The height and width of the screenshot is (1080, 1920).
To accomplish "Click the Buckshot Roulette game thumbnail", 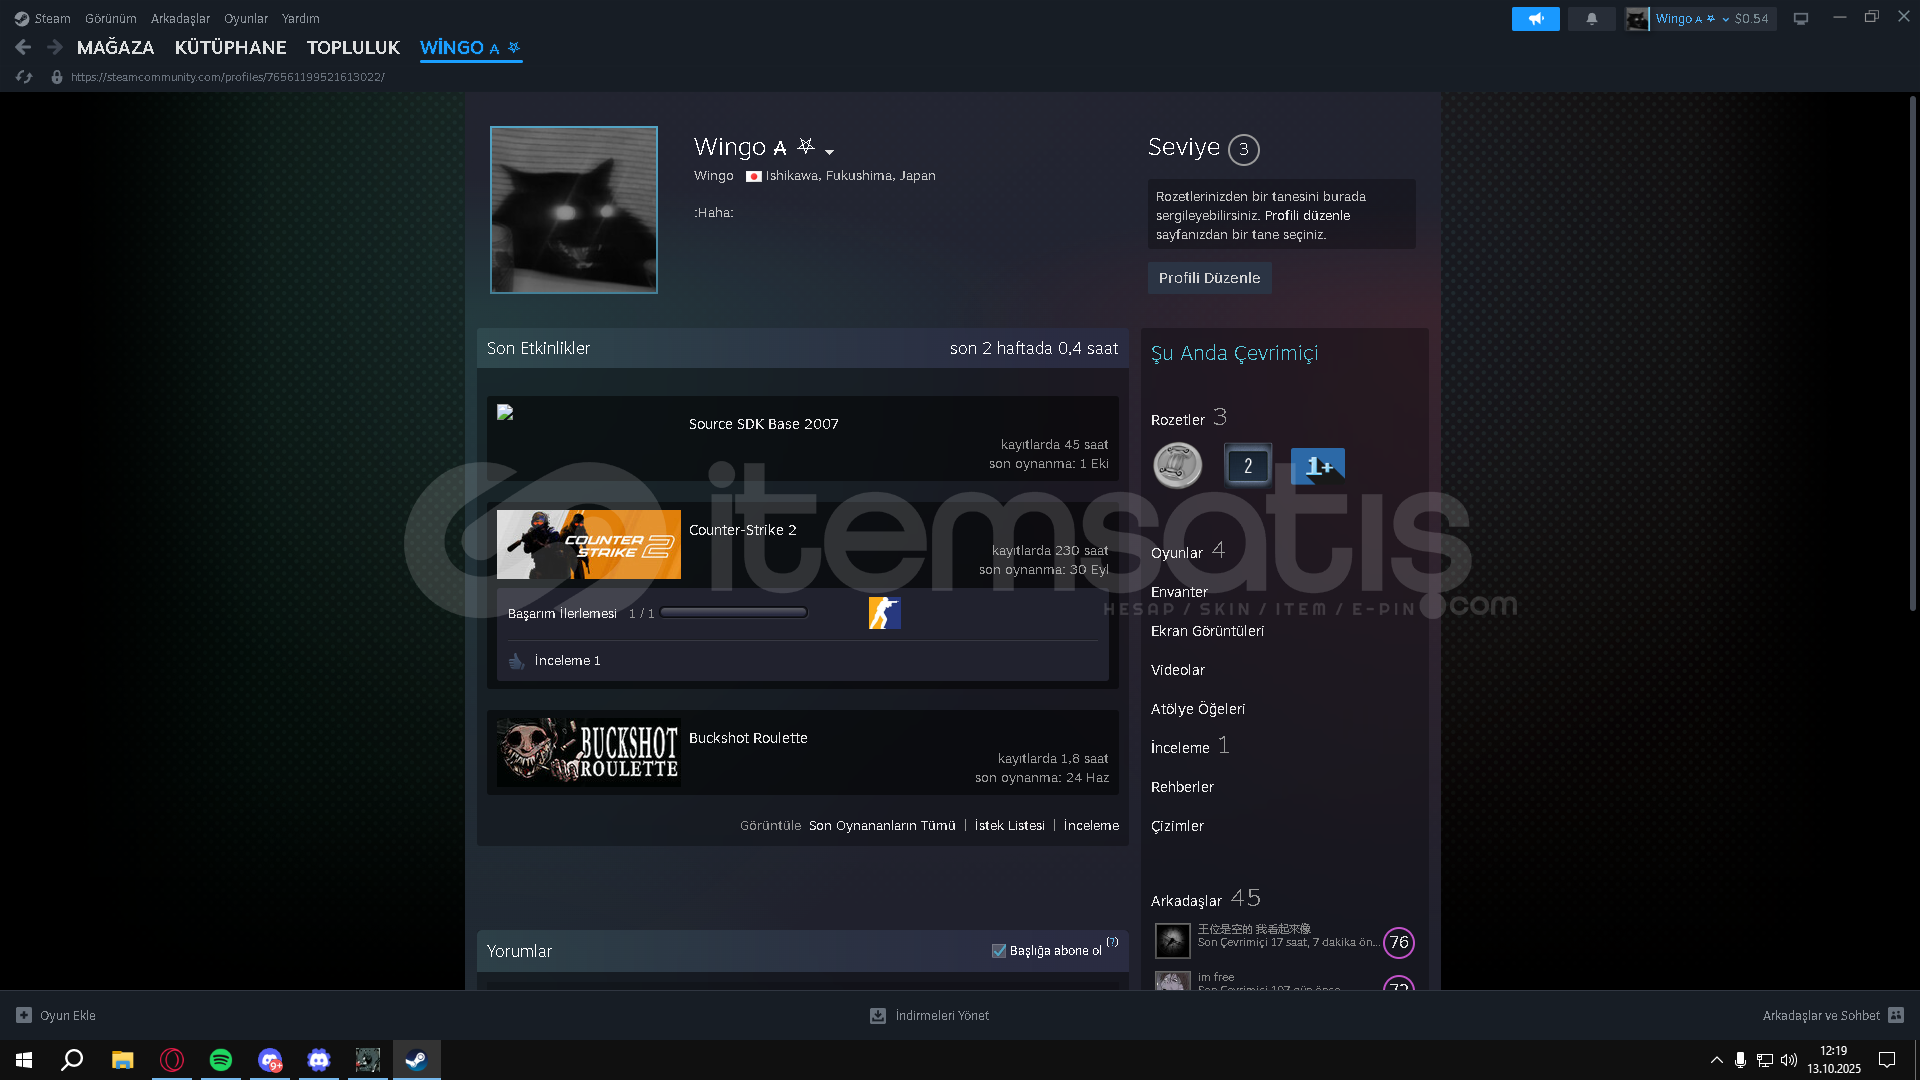I will (x=588, y=752).
